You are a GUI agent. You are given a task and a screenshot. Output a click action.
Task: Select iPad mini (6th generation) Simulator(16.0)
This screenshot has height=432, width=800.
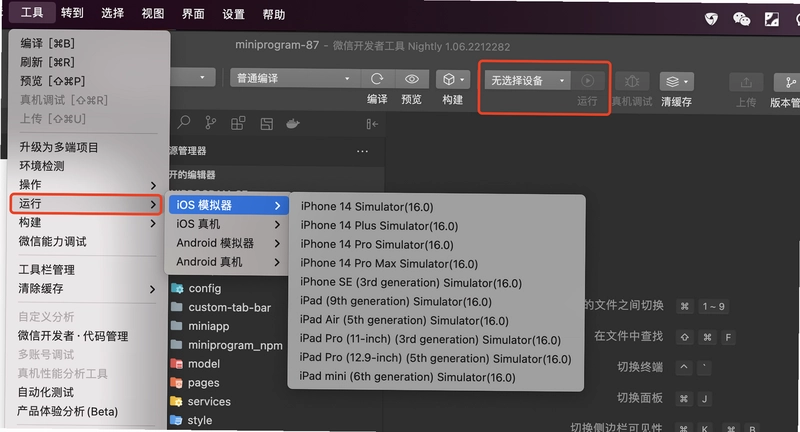[407, 377]
